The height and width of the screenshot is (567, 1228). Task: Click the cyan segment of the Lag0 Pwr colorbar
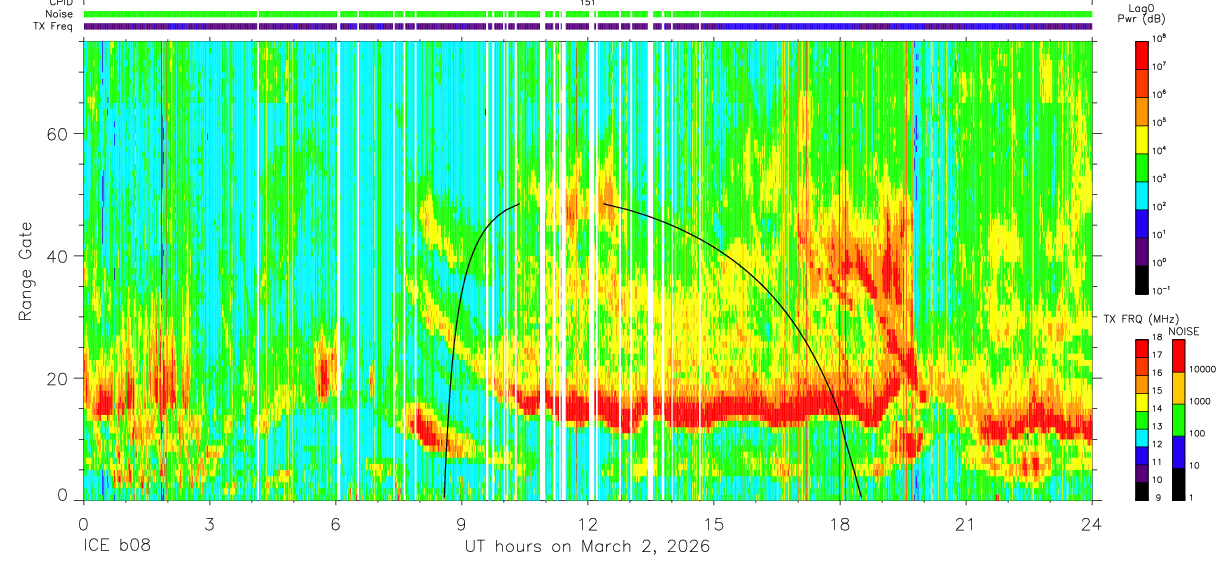point(1142,193)
